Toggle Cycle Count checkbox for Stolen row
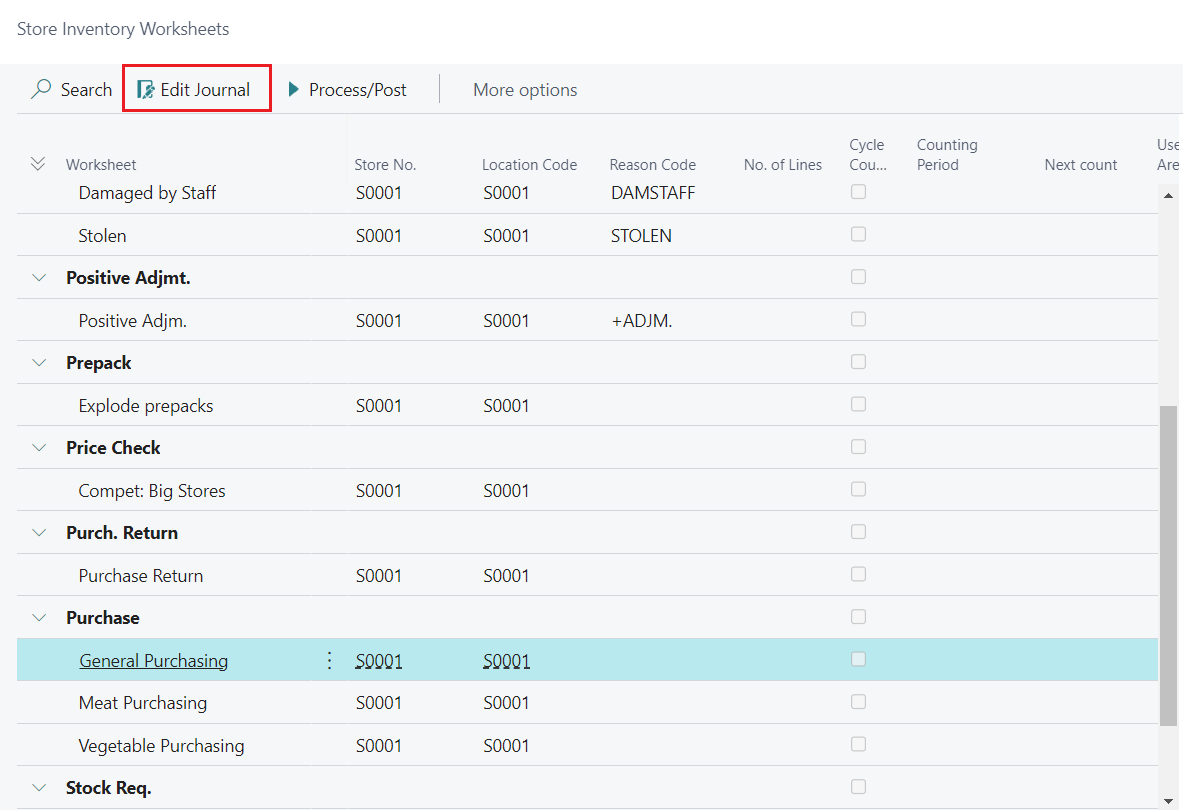Screen dimensions: 1183x810 click(858, 235)
